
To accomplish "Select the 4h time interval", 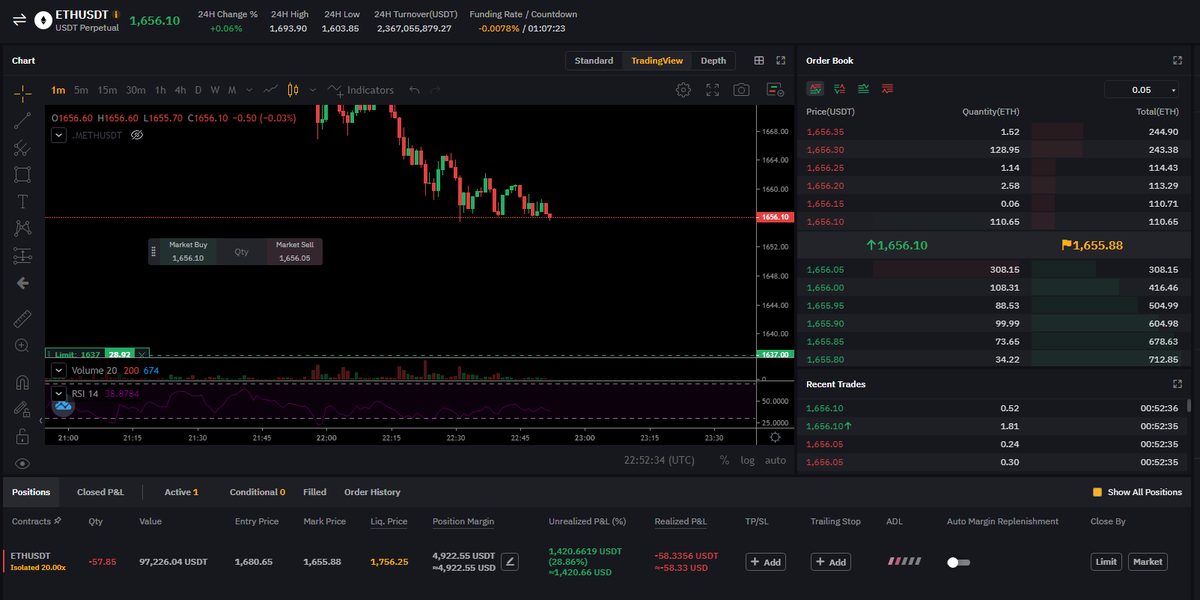I will click(x=180, y=90).
